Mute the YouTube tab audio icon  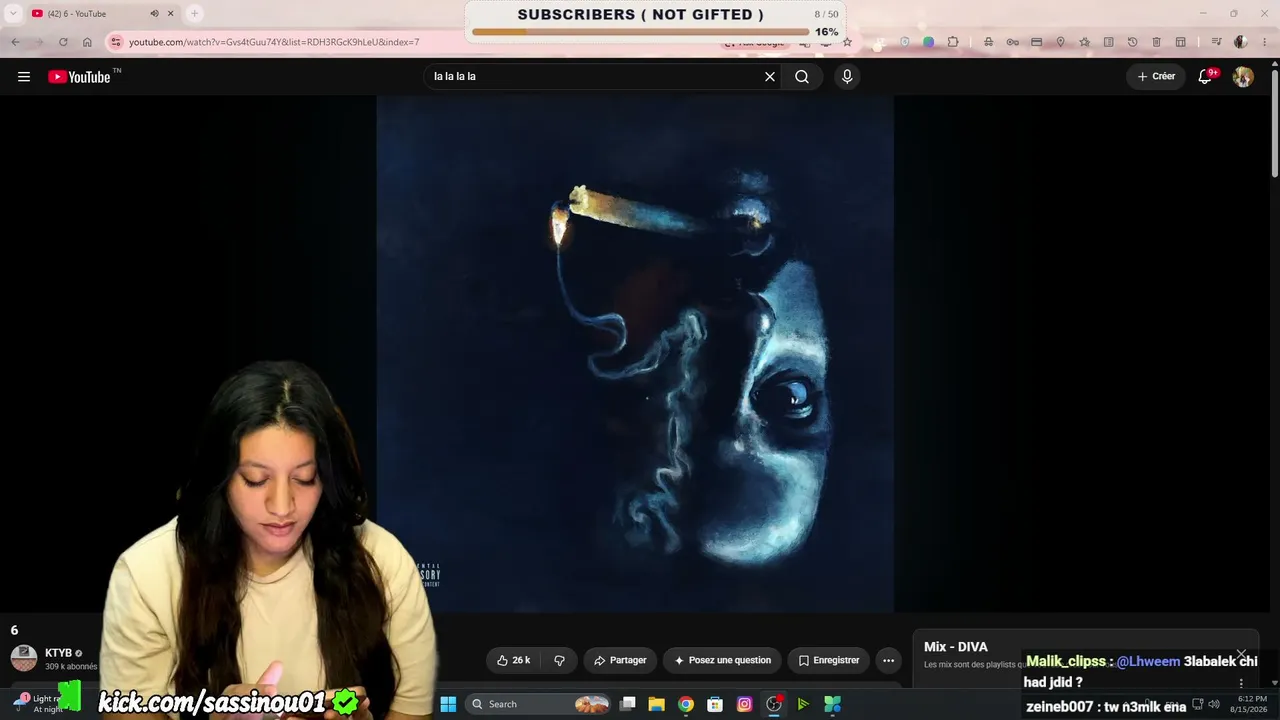[x=154, y=14]
